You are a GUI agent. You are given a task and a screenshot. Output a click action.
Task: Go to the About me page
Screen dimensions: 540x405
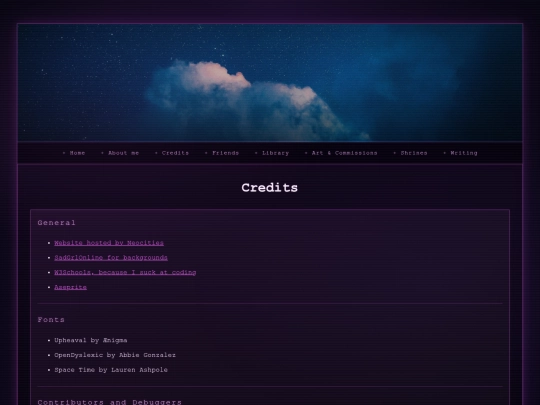[123, 153]
